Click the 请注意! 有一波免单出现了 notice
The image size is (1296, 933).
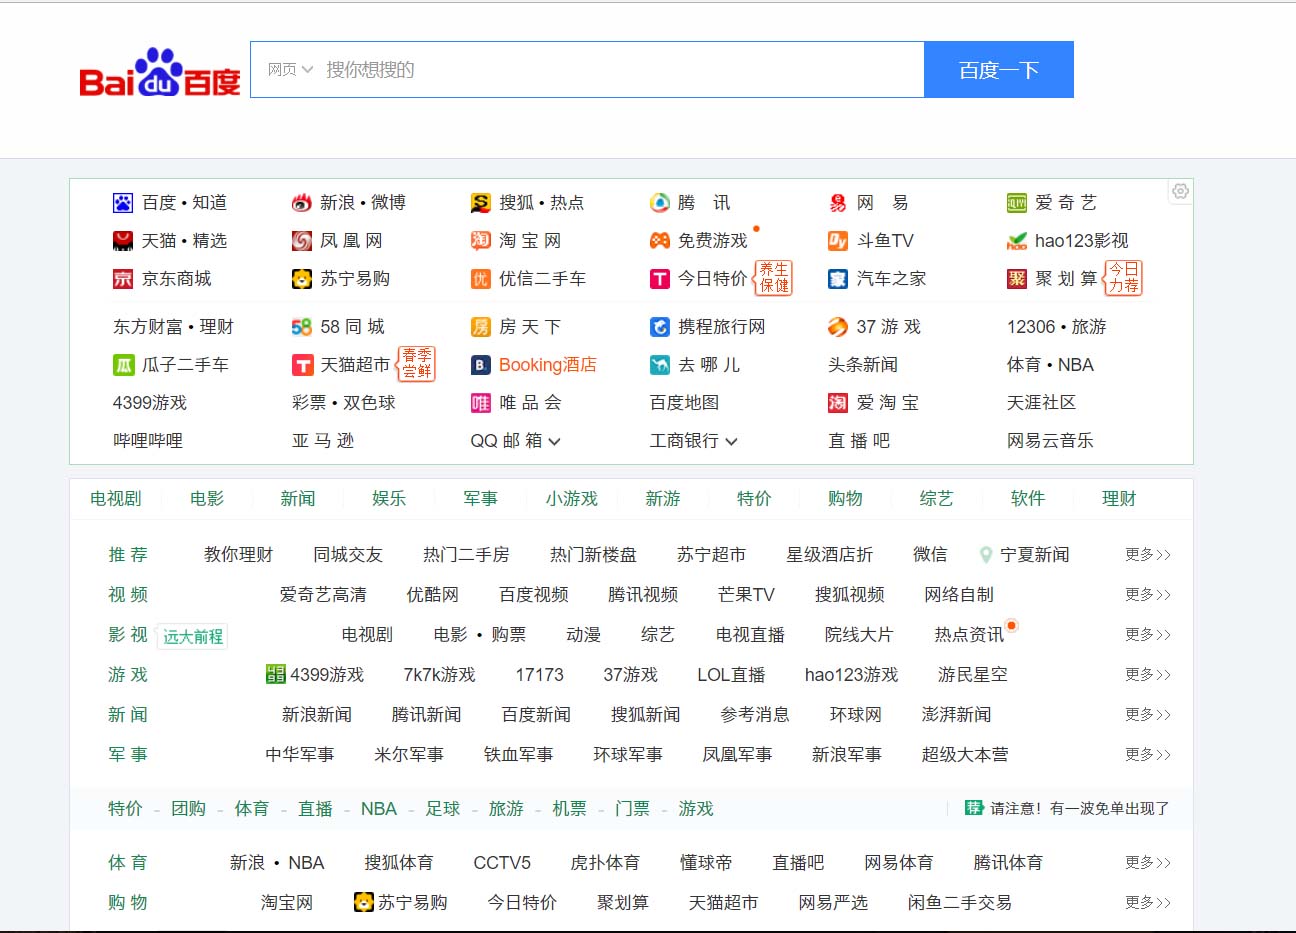click(1079, 809)
